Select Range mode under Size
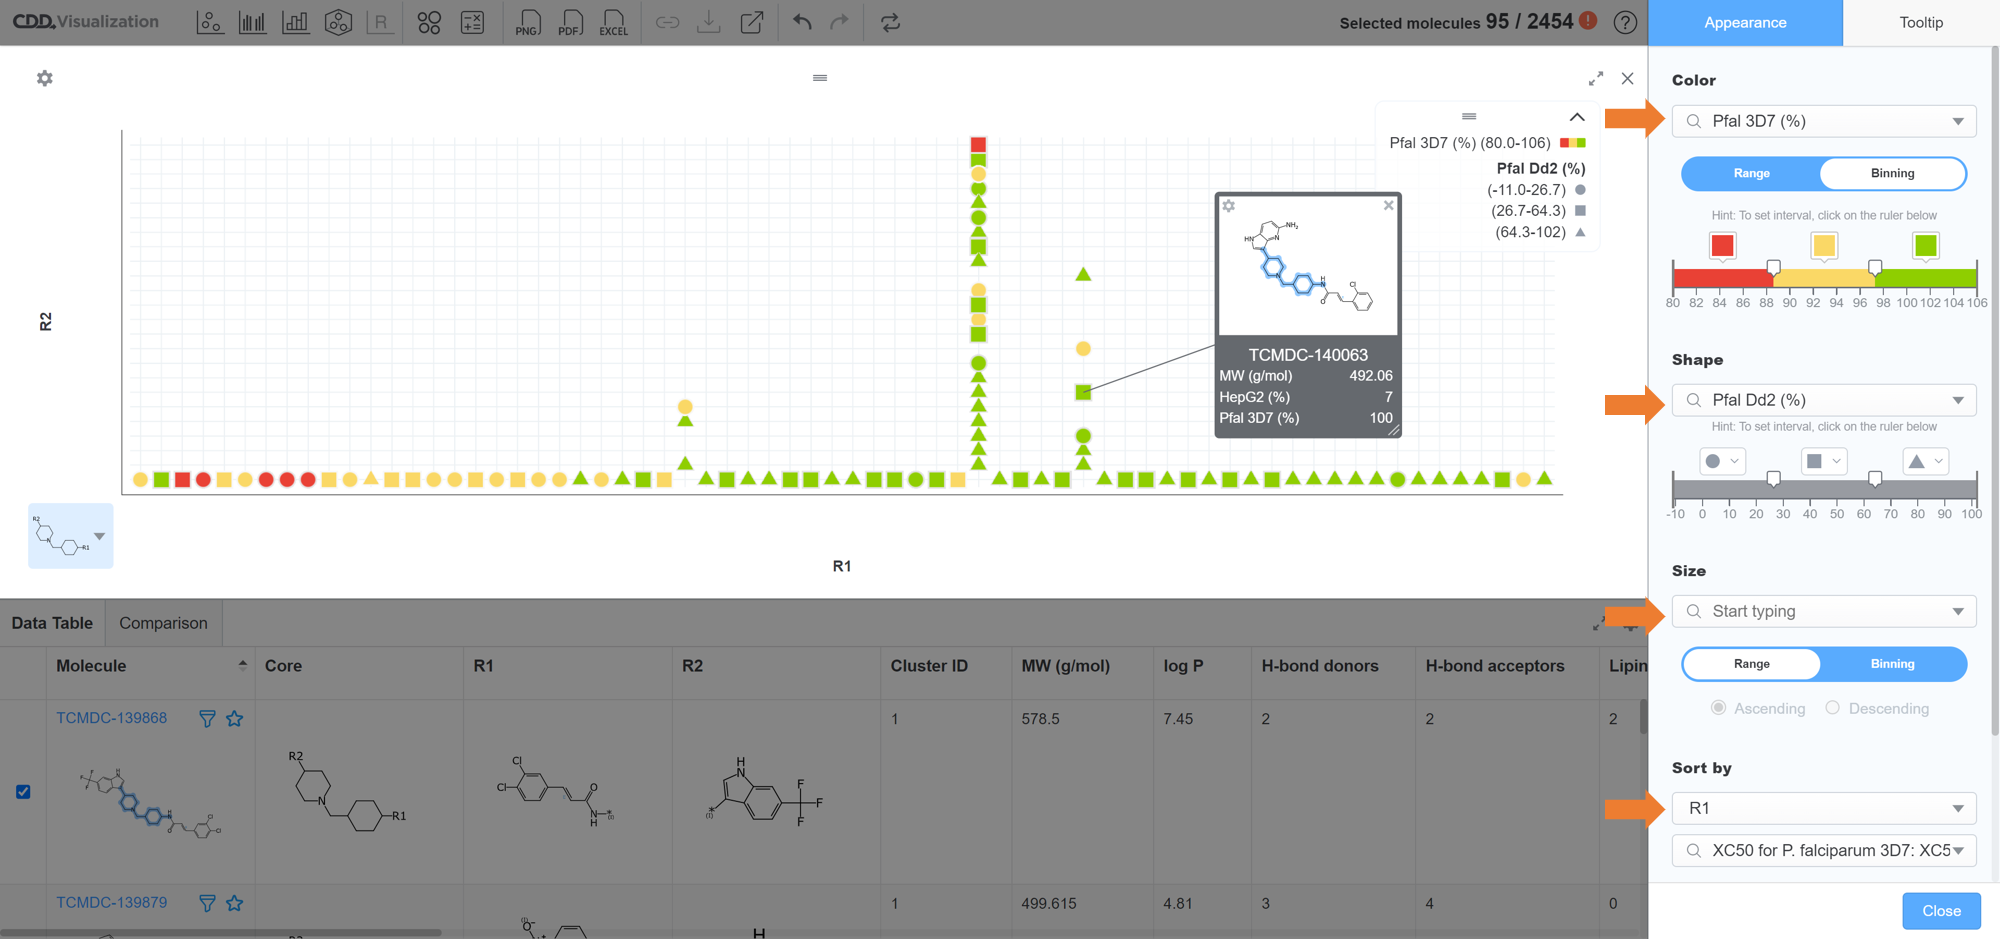Screen dimensions: 2000x939 tap(1751, 664)
